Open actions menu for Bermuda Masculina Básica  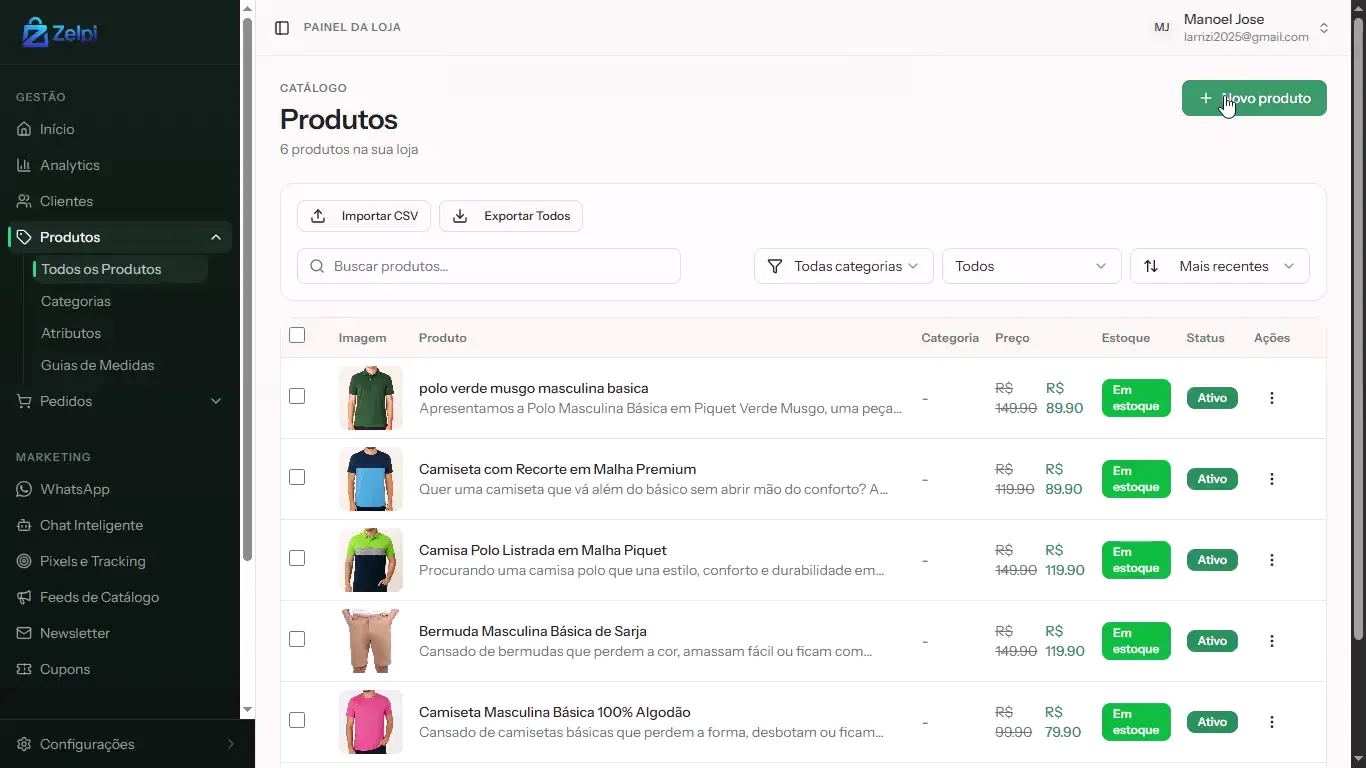(1272, 641)
